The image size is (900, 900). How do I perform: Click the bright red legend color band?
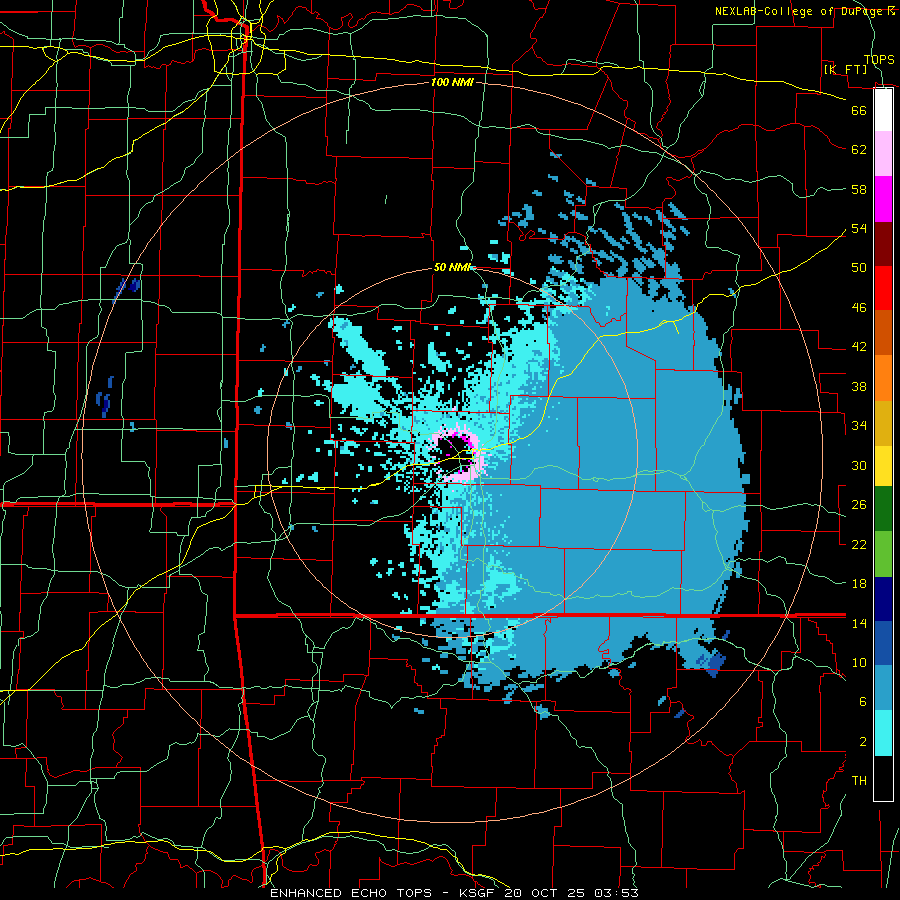[883, 288]
